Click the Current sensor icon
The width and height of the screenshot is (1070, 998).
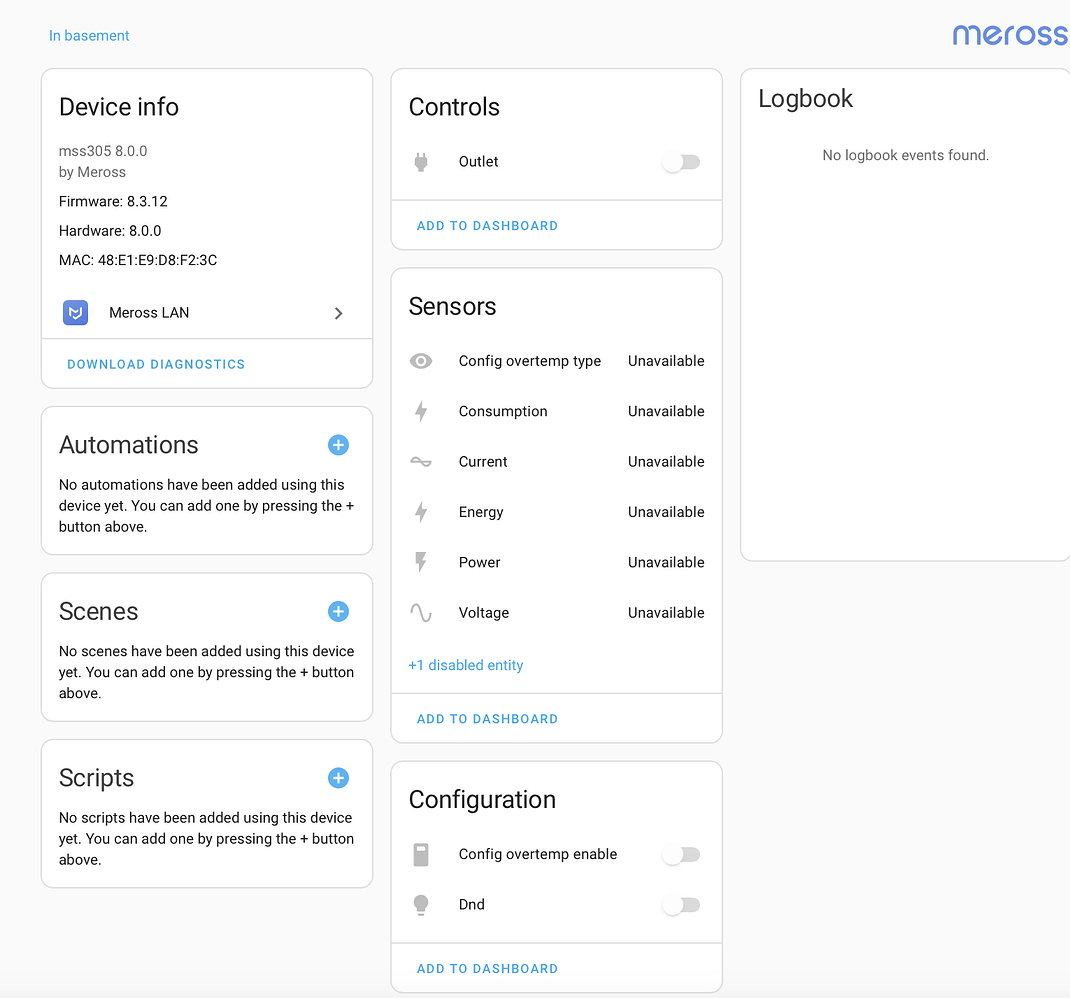421,461
